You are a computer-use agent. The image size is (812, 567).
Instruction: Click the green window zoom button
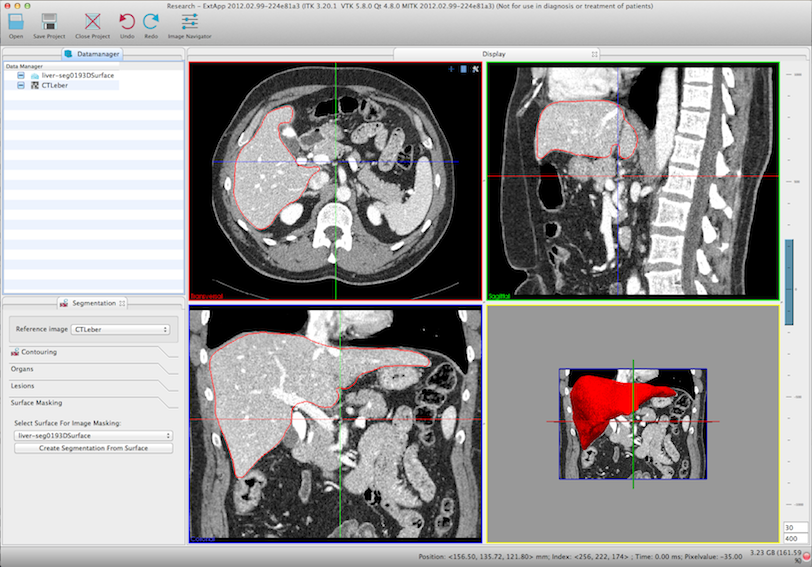(27, 6)
